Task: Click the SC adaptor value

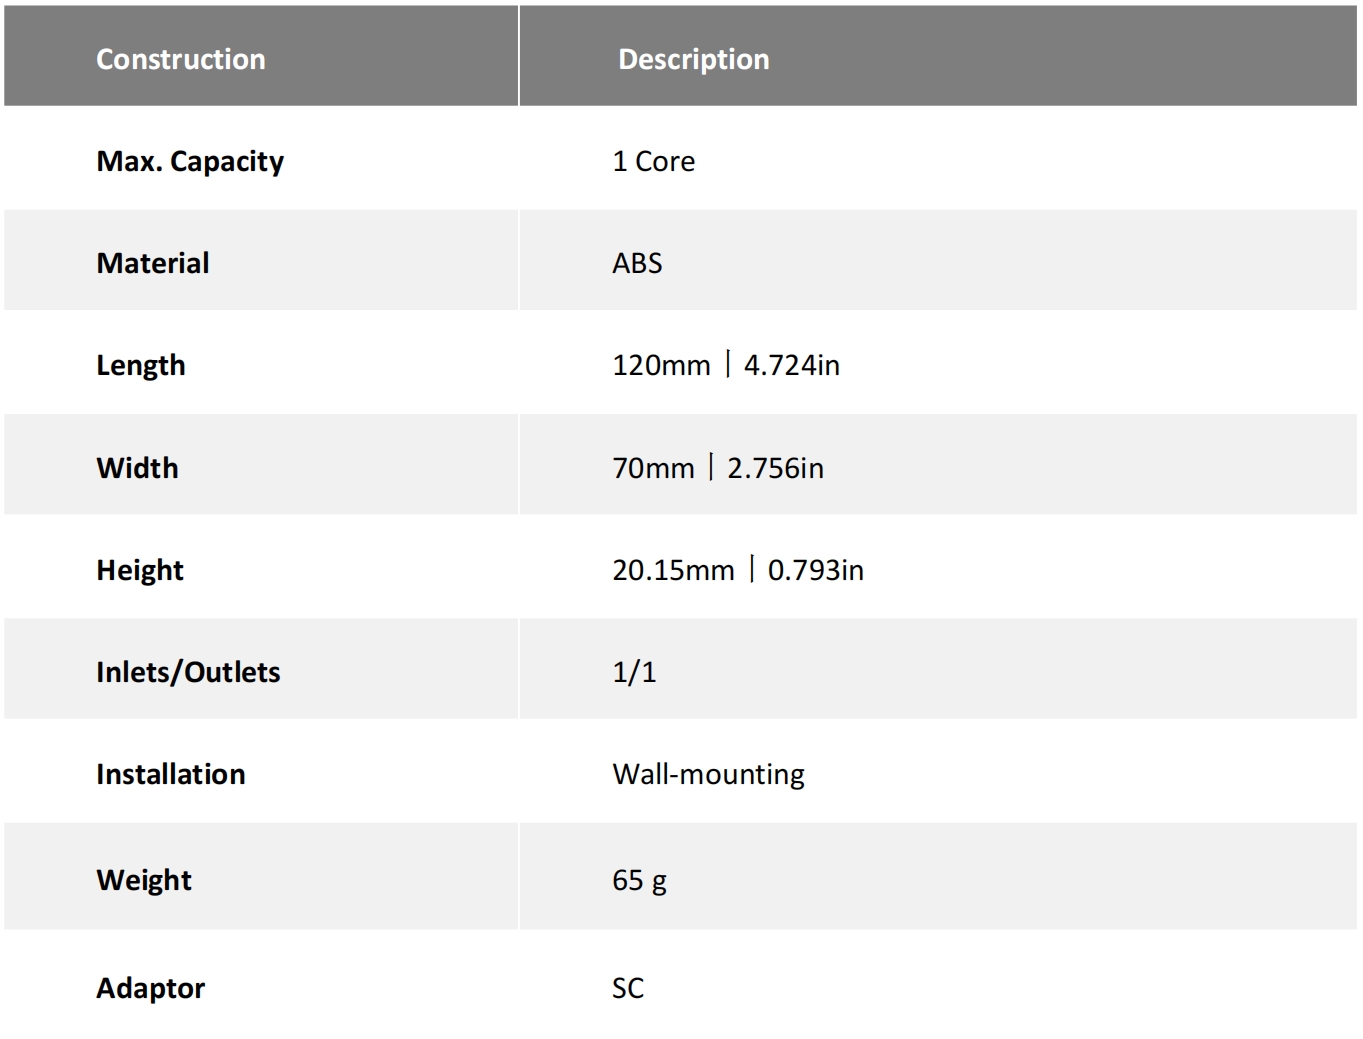Action: [628, 988]
